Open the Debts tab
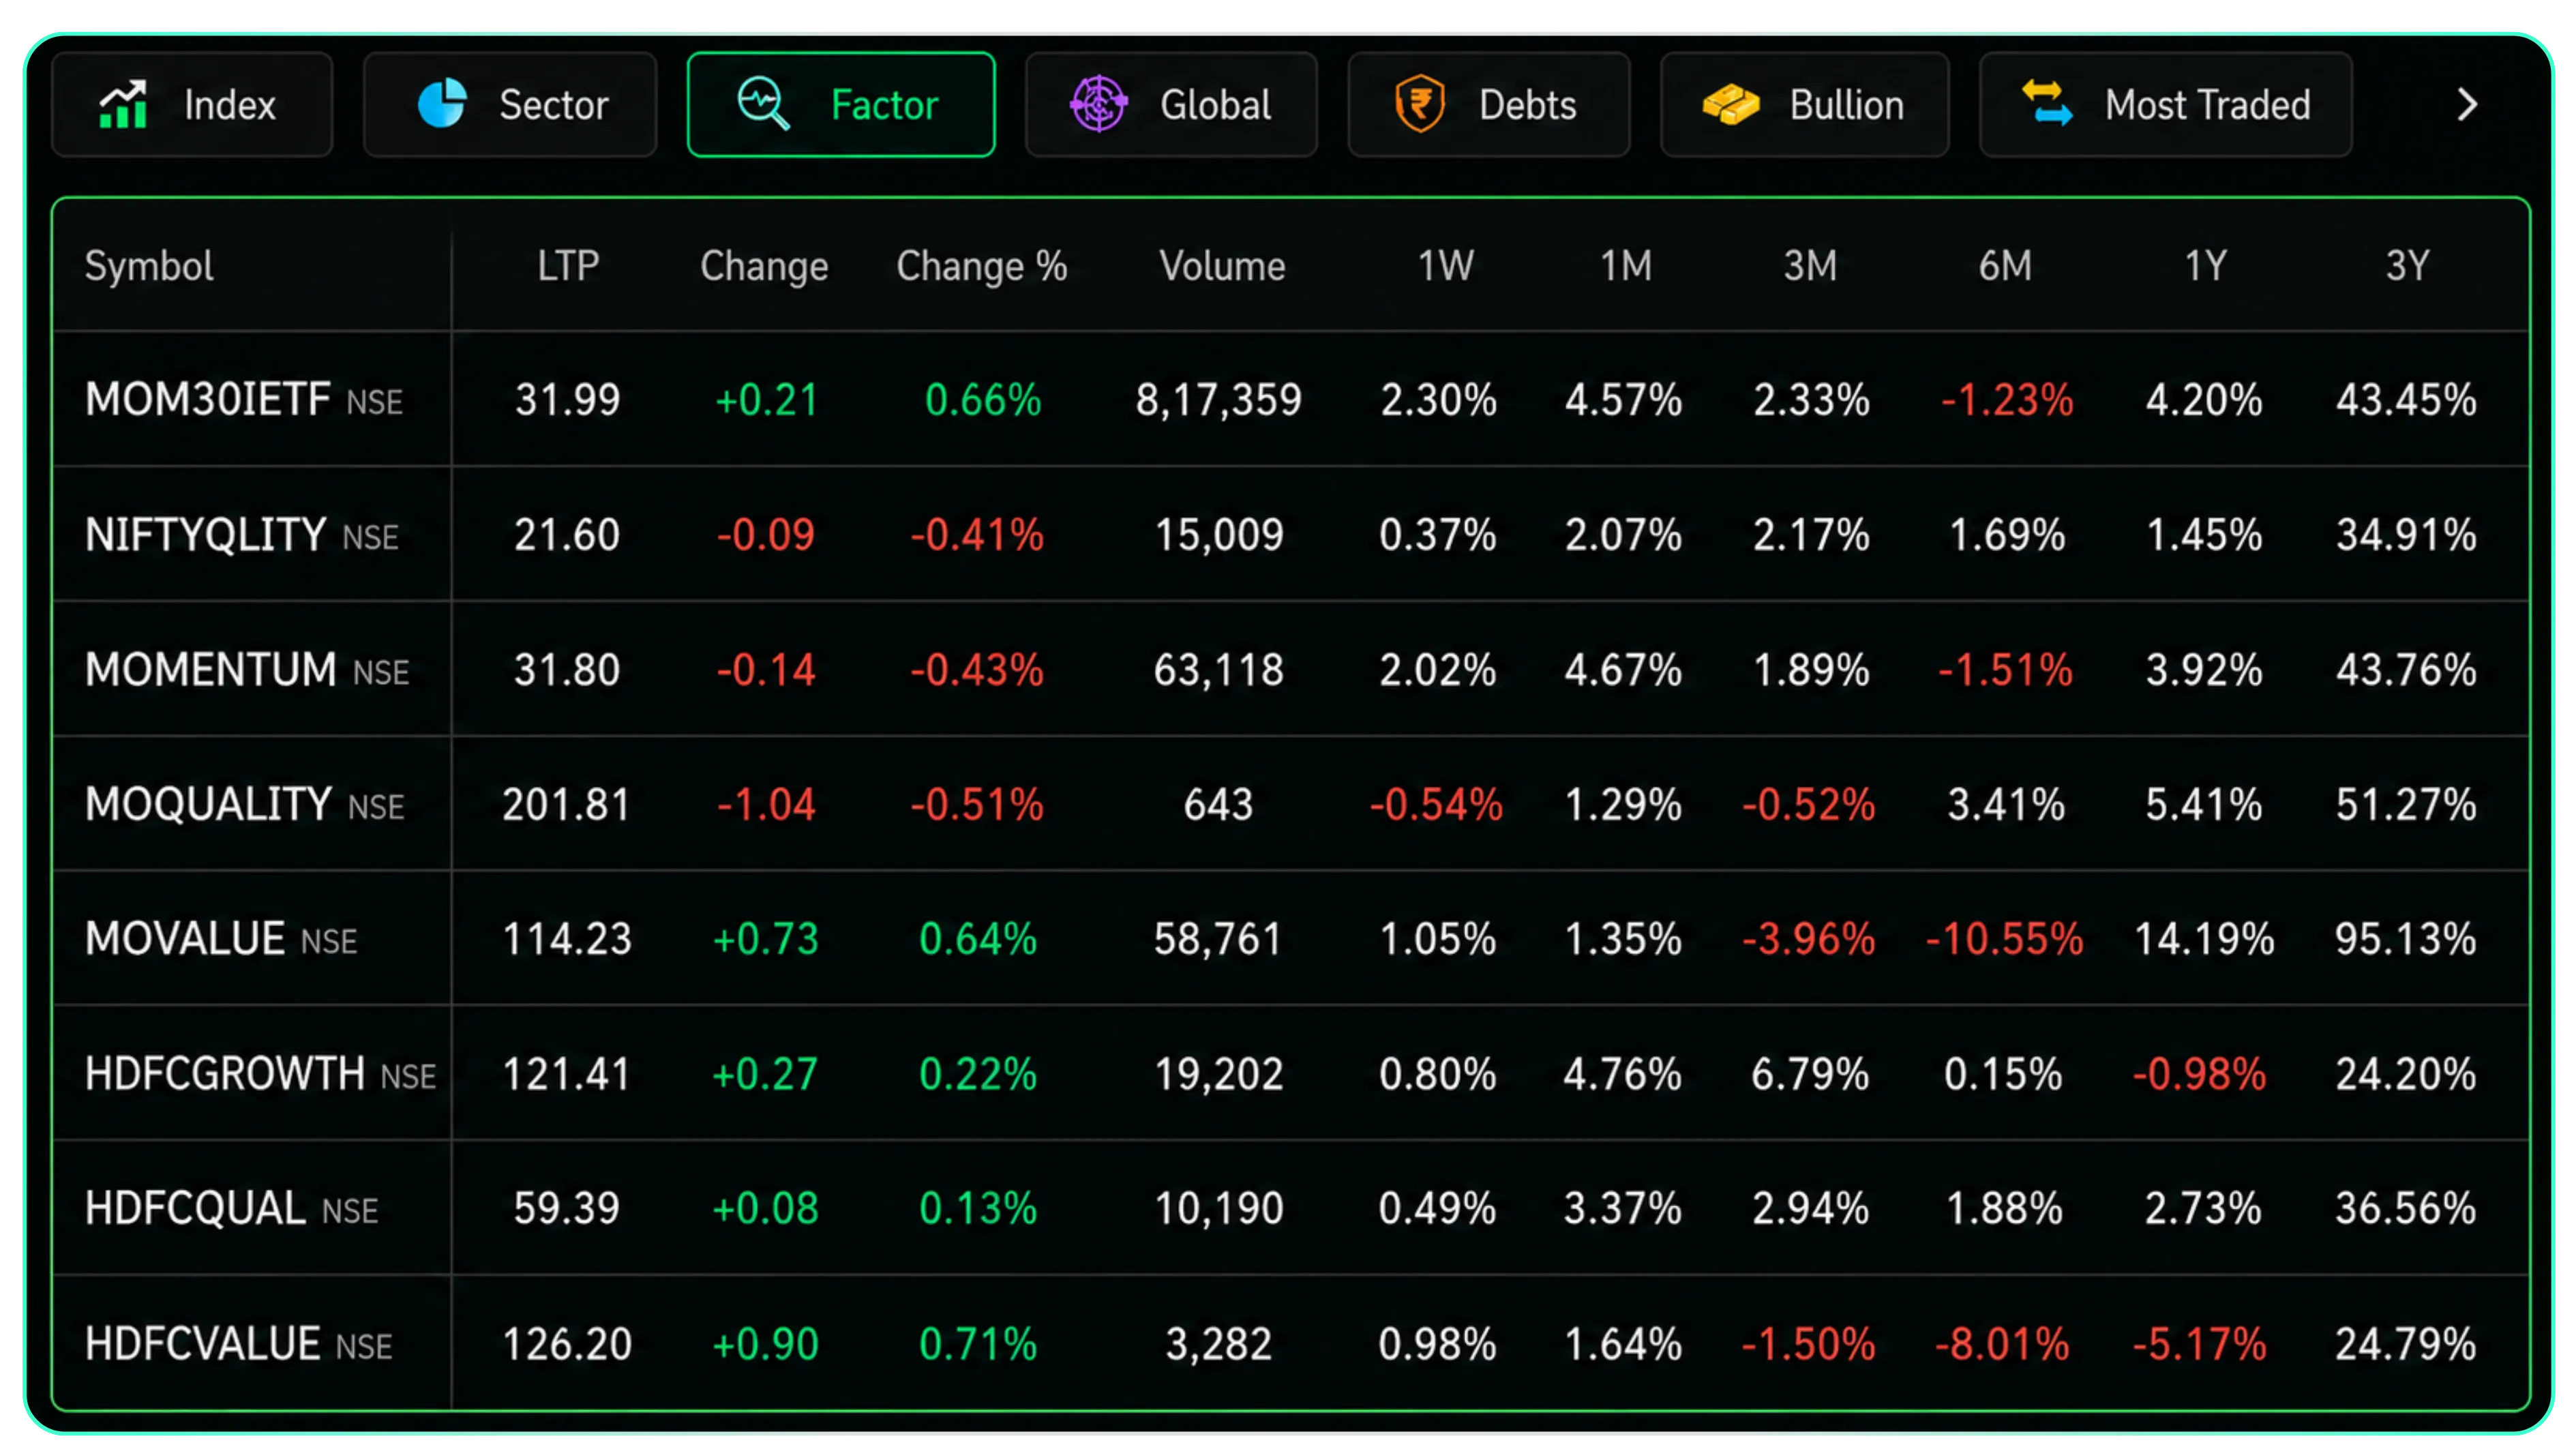This screenshot has width=2576, height=1449. pos(1489,105)
